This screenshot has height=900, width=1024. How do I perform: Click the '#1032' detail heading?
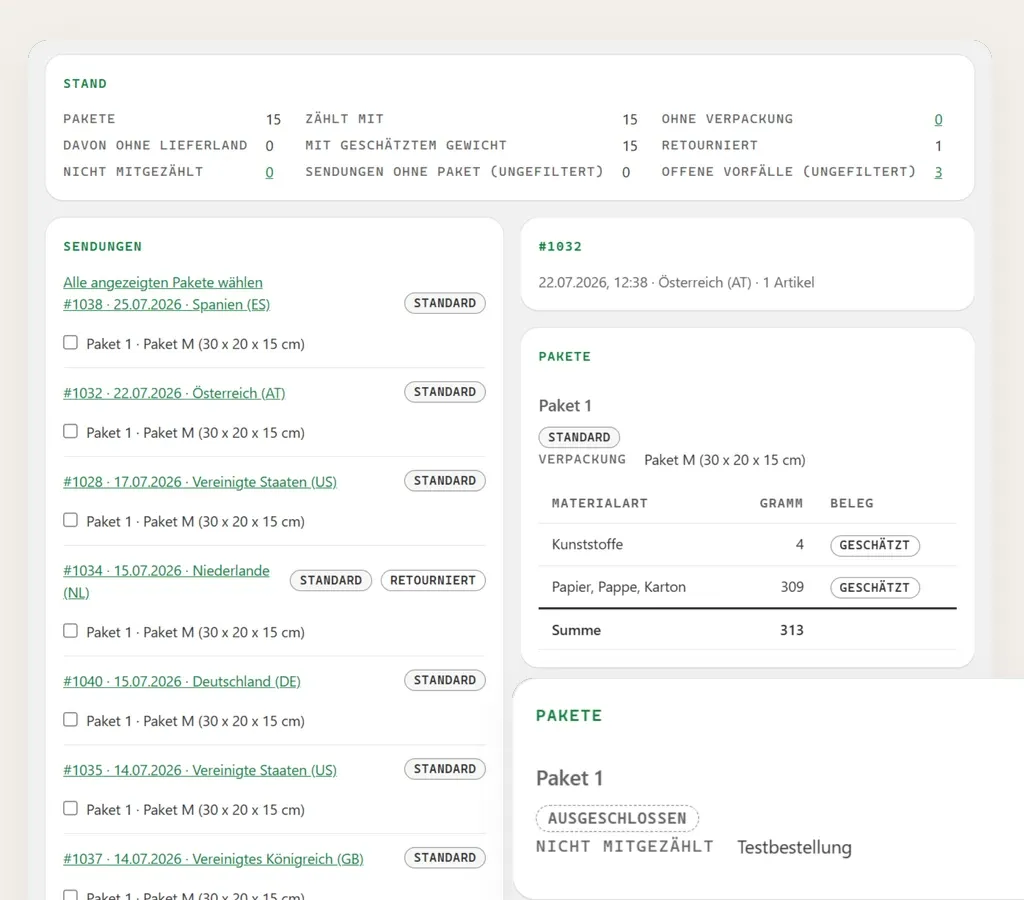click(560, 247)
